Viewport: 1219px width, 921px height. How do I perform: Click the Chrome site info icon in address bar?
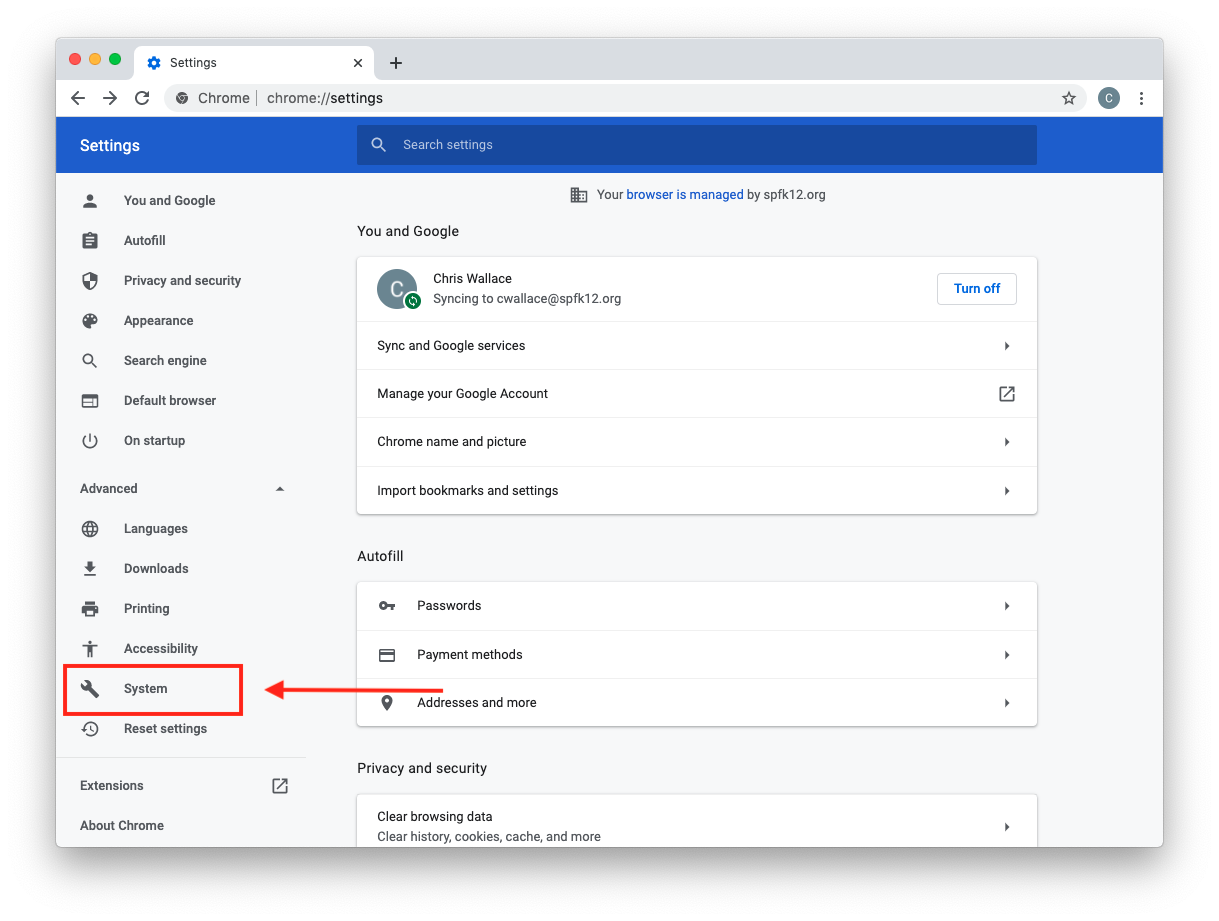tap(182, 98)
